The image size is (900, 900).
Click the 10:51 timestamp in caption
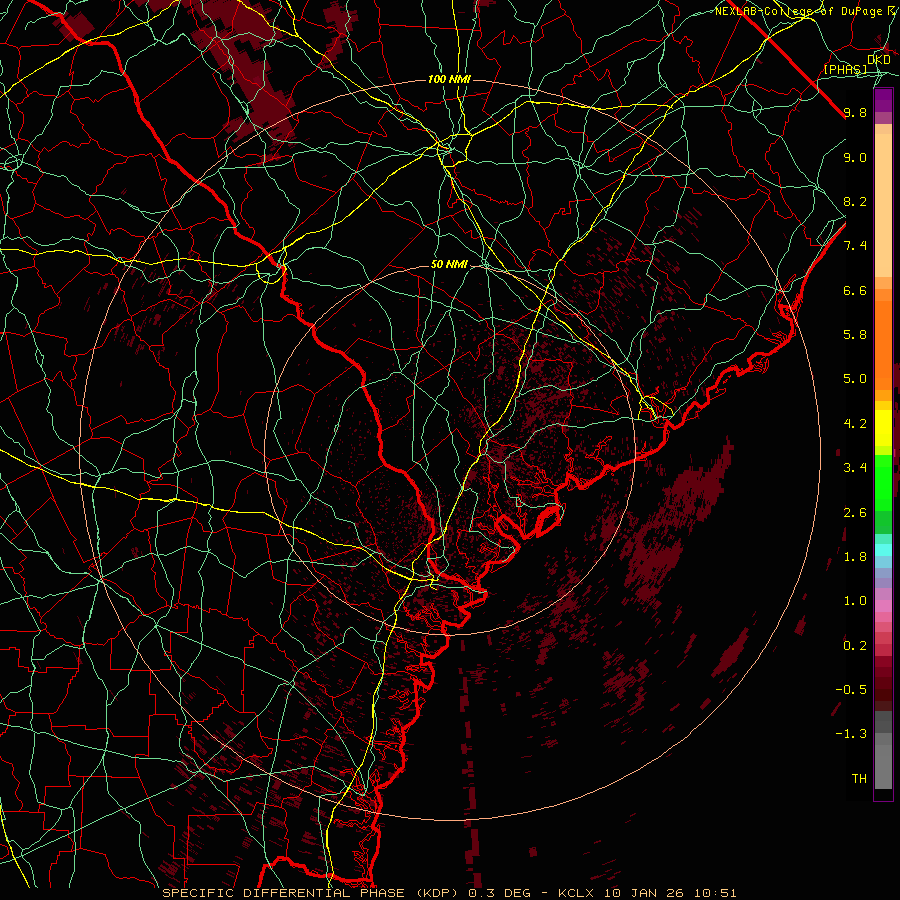pyautogui.click(x=715, y=893)
